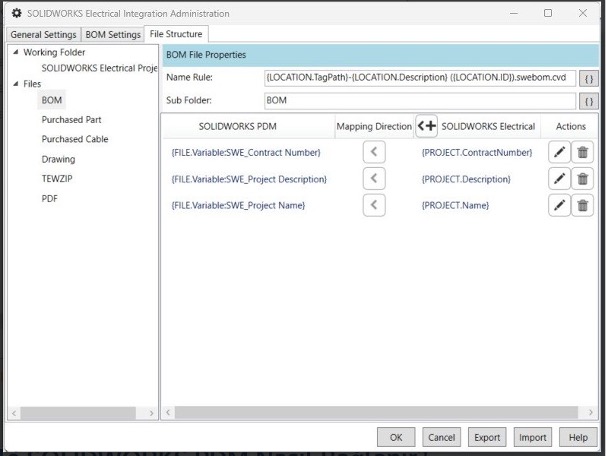Click the OK button
Image resolution: width=606 pixels, height=456 pixels.
[396, 437]
